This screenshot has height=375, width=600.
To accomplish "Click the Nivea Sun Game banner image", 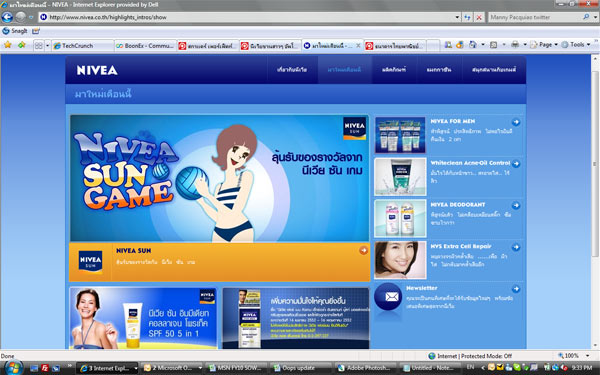I will (219, 178).
